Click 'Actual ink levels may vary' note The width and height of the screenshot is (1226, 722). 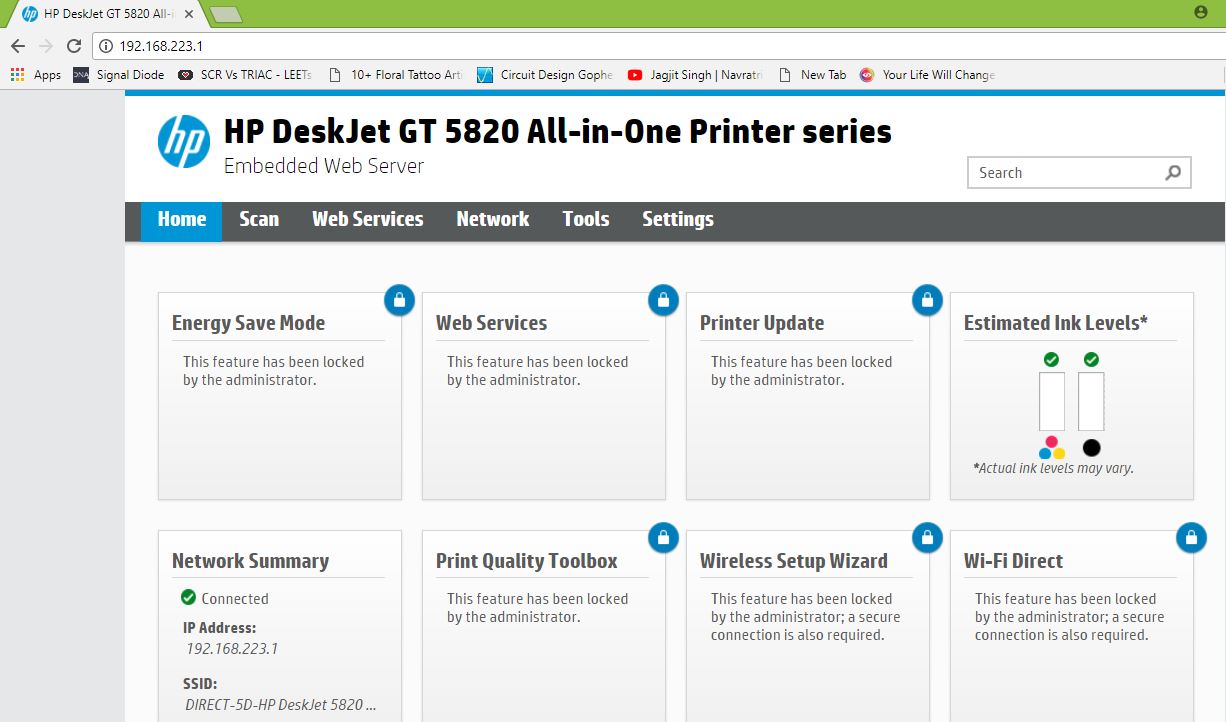(x=1053, y=468)
